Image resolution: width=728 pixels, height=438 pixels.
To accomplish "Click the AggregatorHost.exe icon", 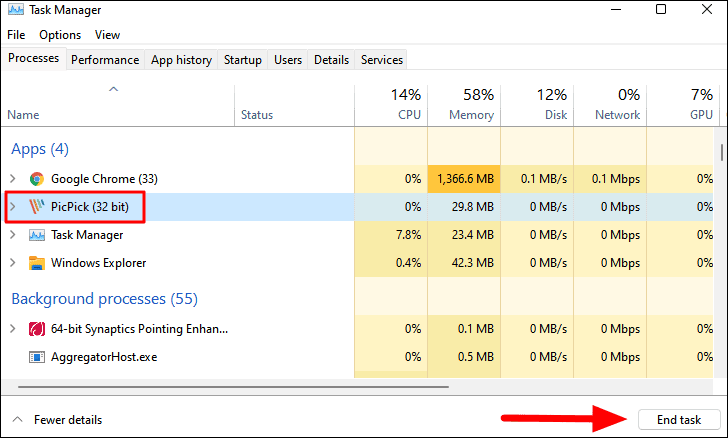I will [x=37, y=357].
